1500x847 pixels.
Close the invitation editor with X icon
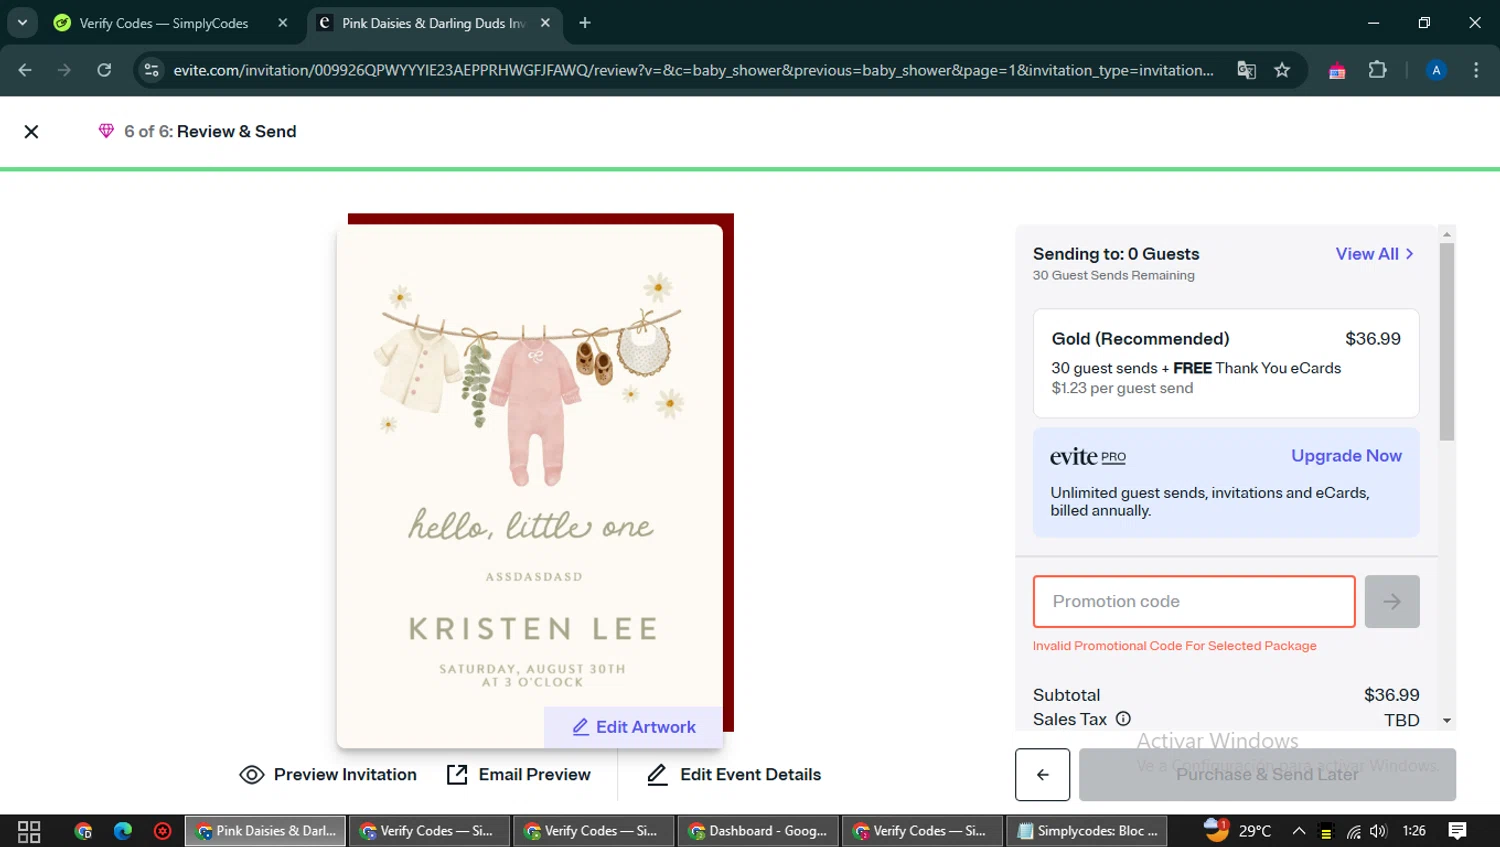point(31,132)
